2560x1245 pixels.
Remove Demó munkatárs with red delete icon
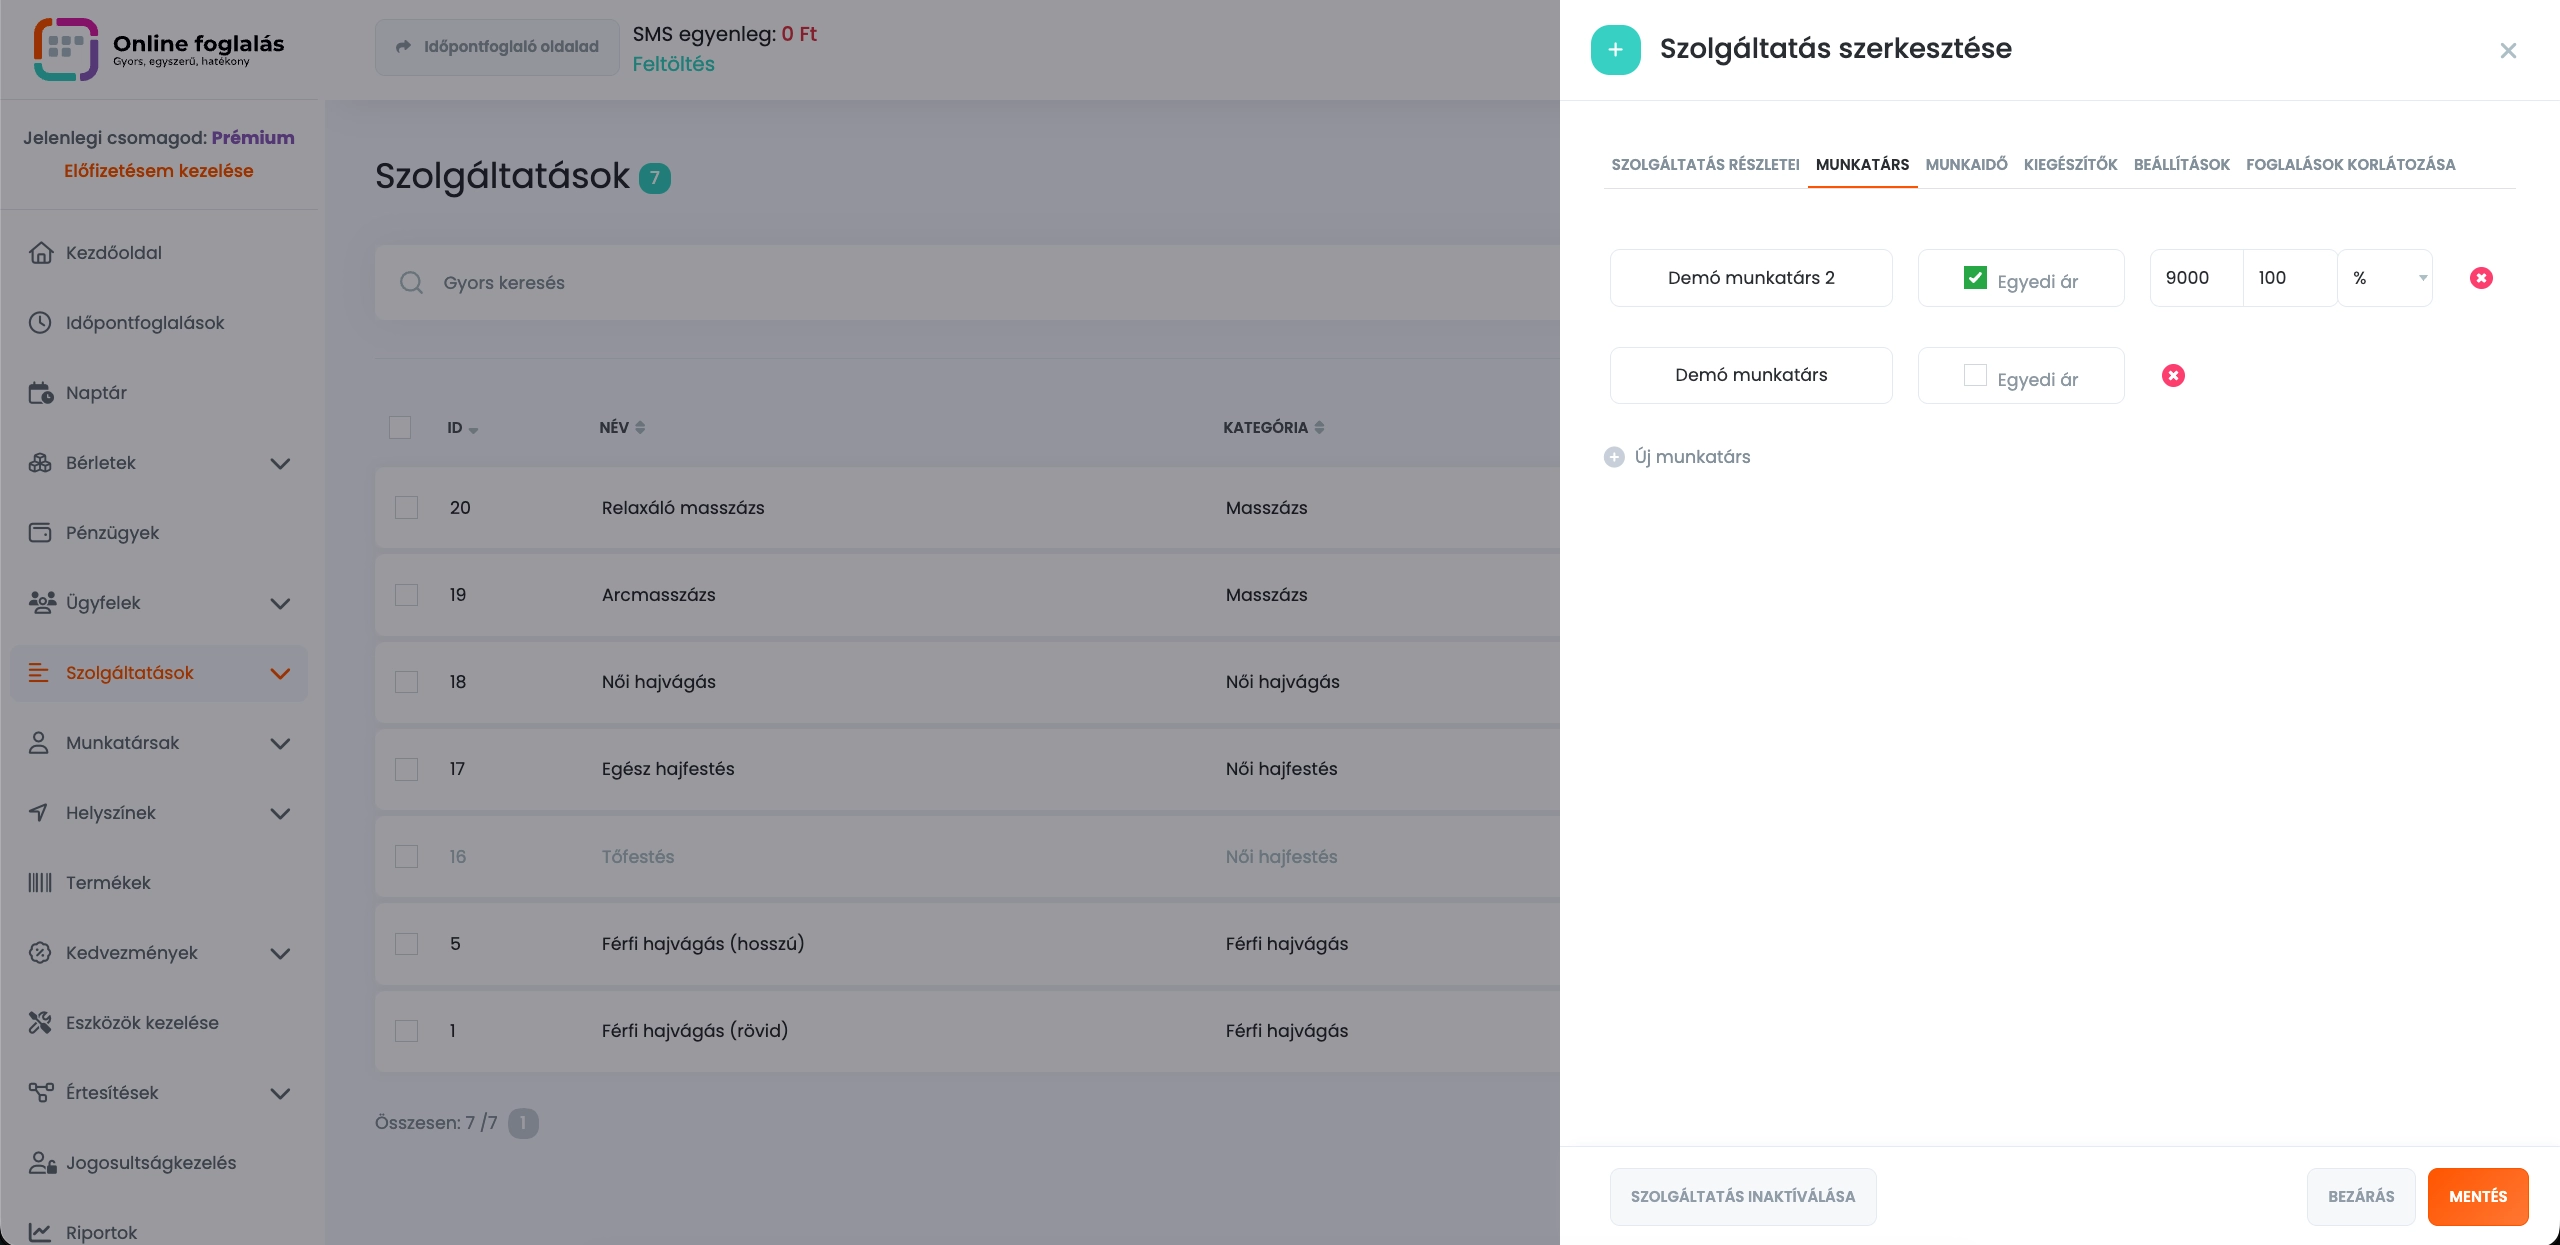(x=2173, y=376)
